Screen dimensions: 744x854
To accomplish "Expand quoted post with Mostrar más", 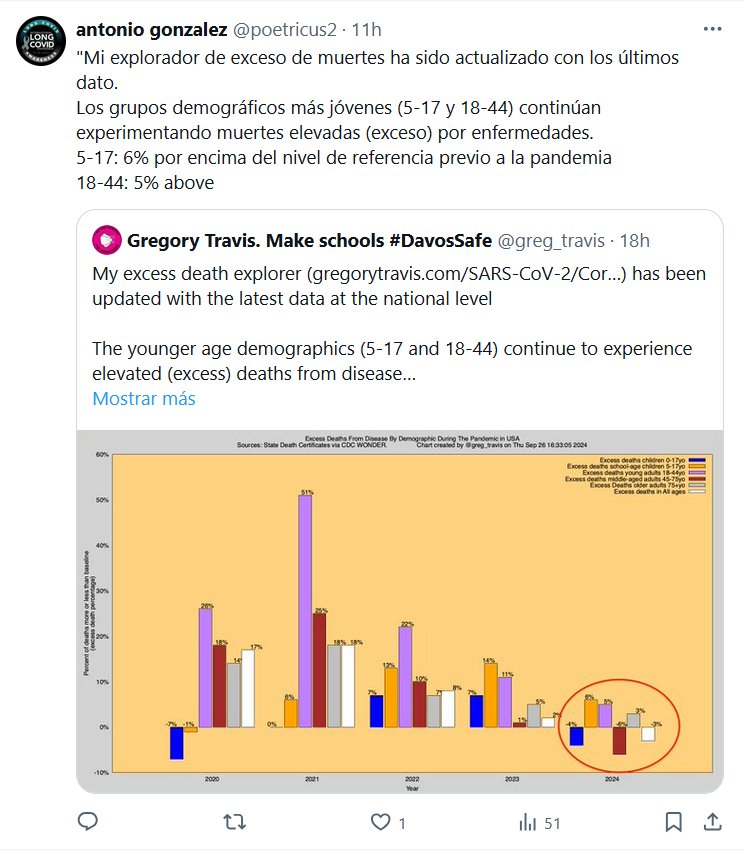I will click(144, 398).
